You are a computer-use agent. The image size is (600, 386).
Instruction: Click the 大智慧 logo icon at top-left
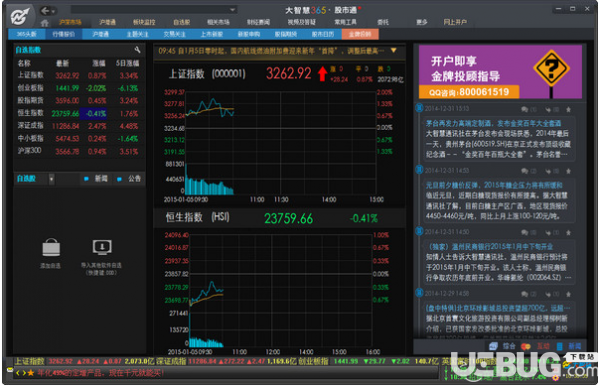[x=20, y=16]
